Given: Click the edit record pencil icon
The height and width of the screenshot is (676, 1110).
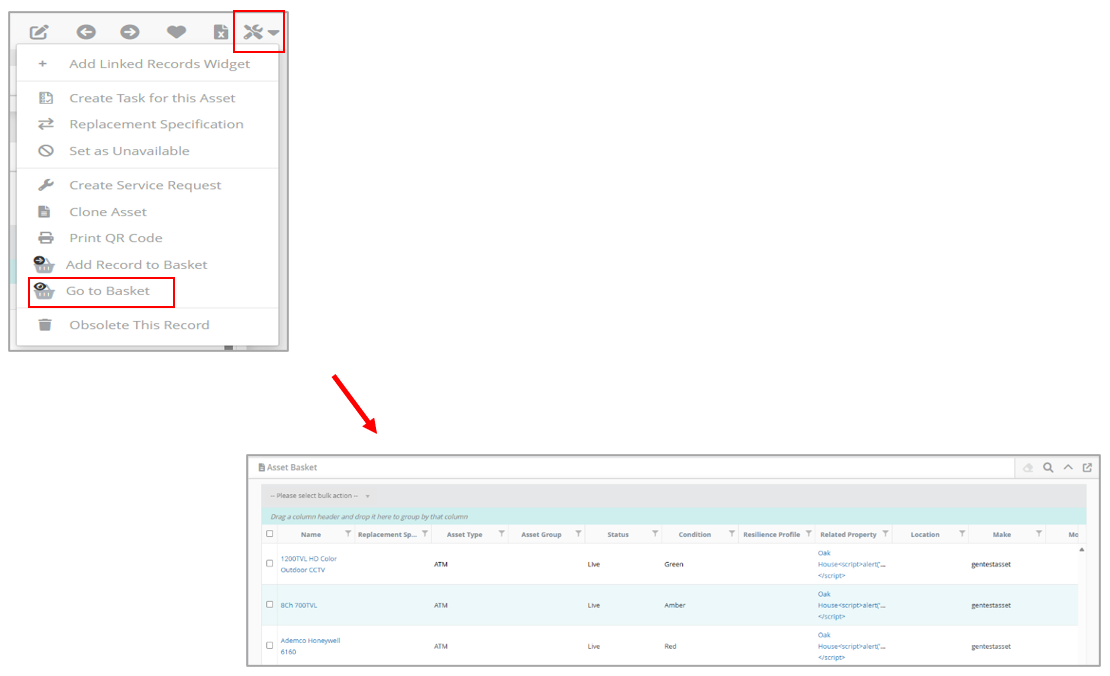Looking at the screenshot, I should (x=39, y=32).
